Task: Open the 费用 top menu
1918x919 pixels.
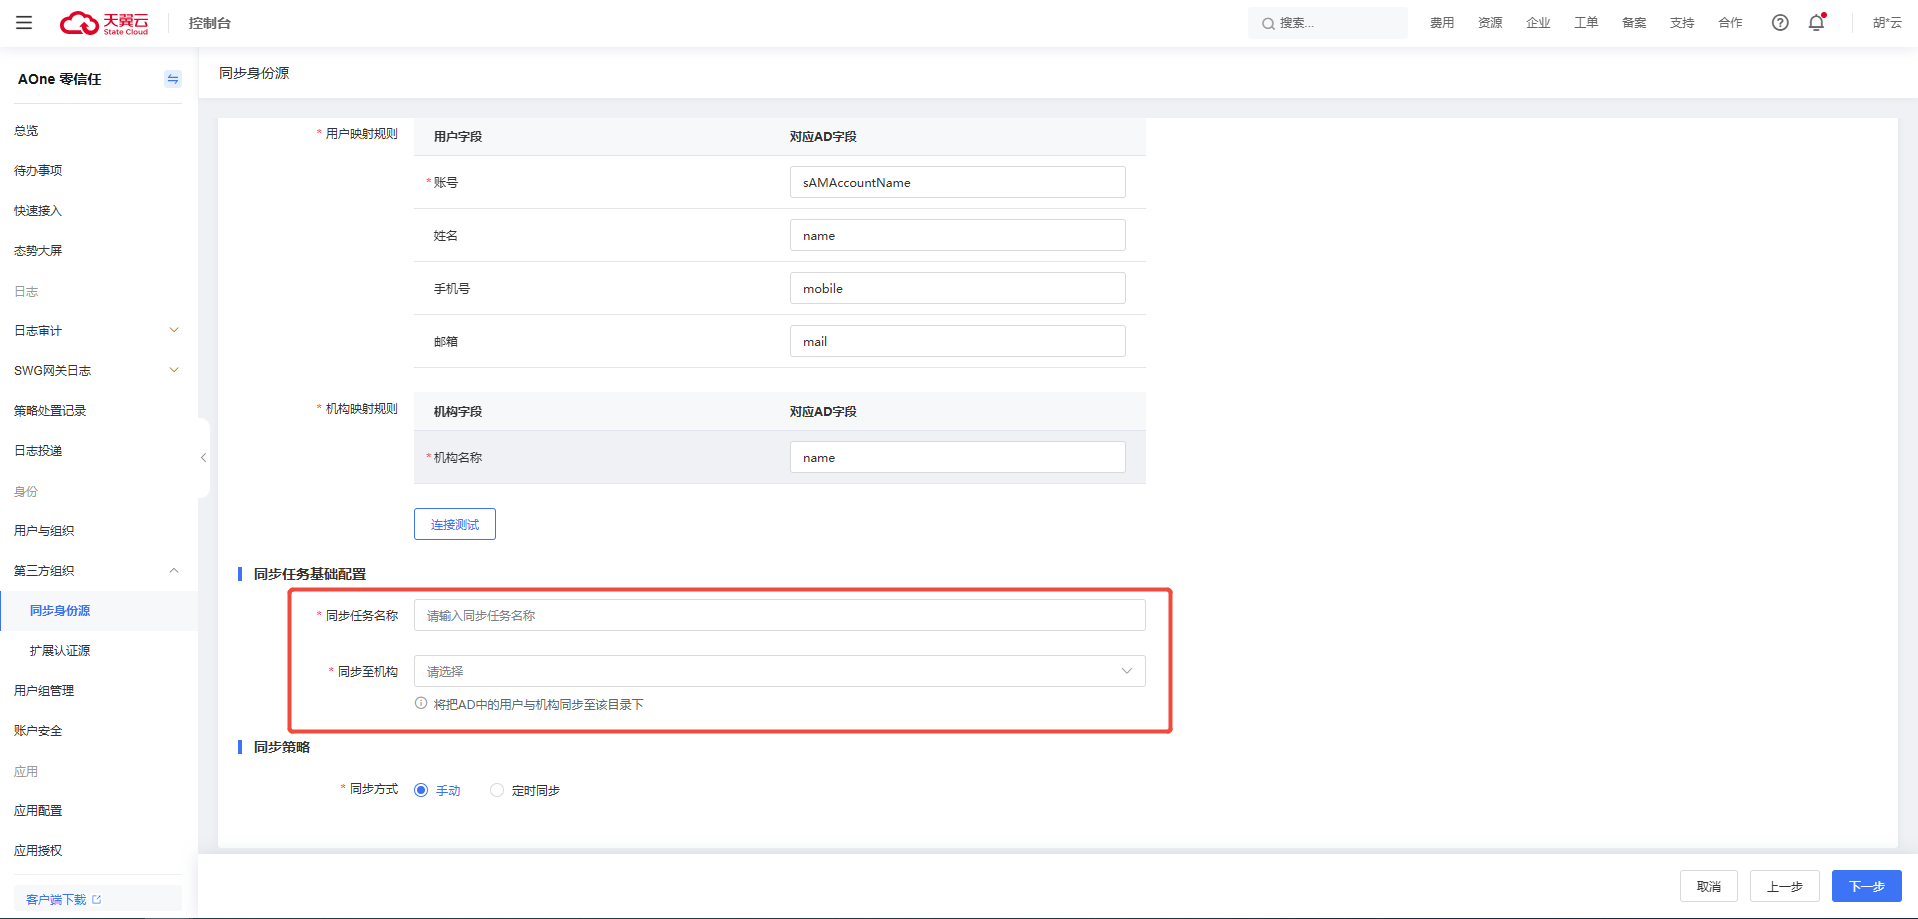Action: click(x=1441, y=23)
